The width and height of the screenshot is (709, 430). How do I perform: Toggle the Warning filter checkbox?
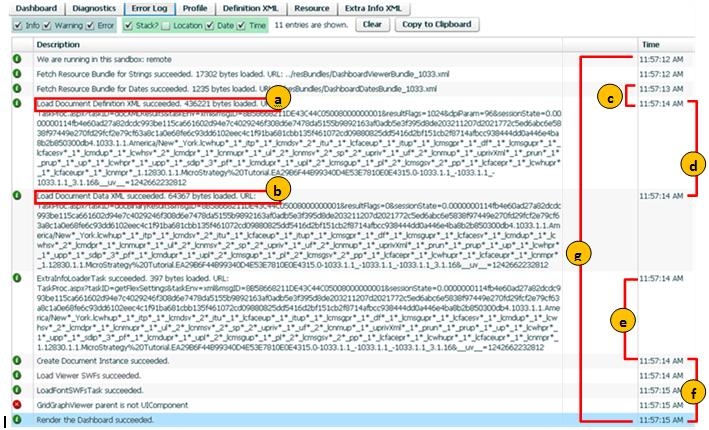pos(47,25)
